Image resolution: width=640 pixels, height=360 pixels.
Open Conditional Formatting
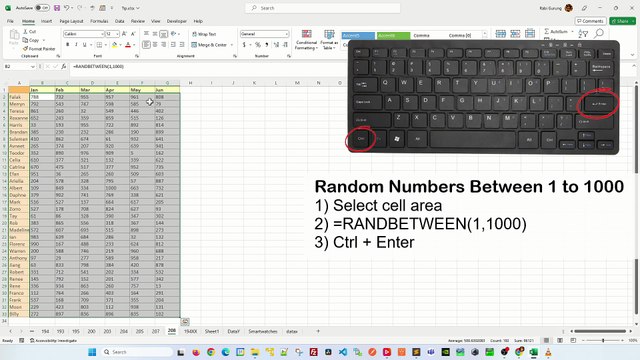coord(306,40)
